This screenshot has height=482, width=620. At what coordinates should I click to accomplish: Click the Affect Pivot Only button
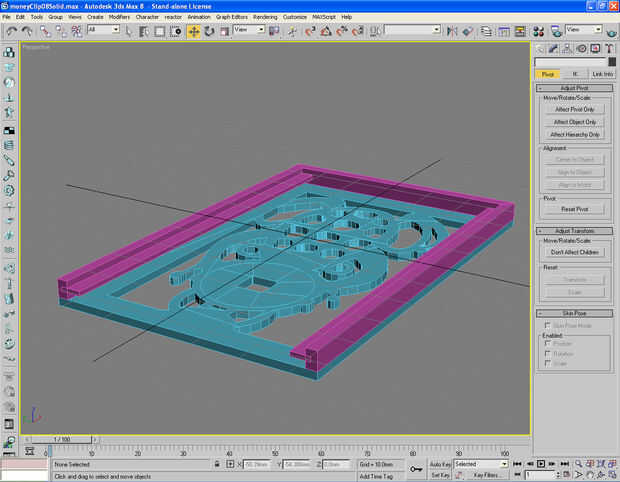(x=574, y=109)
